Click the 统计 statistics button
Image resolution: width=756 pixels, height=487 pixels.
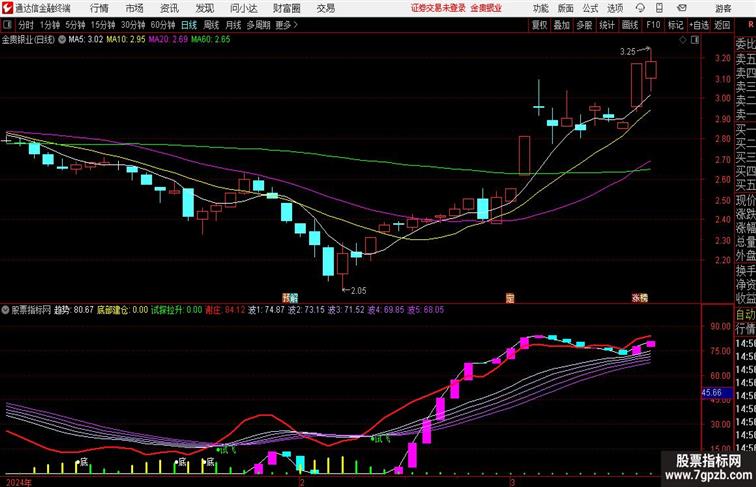point(607,25)
